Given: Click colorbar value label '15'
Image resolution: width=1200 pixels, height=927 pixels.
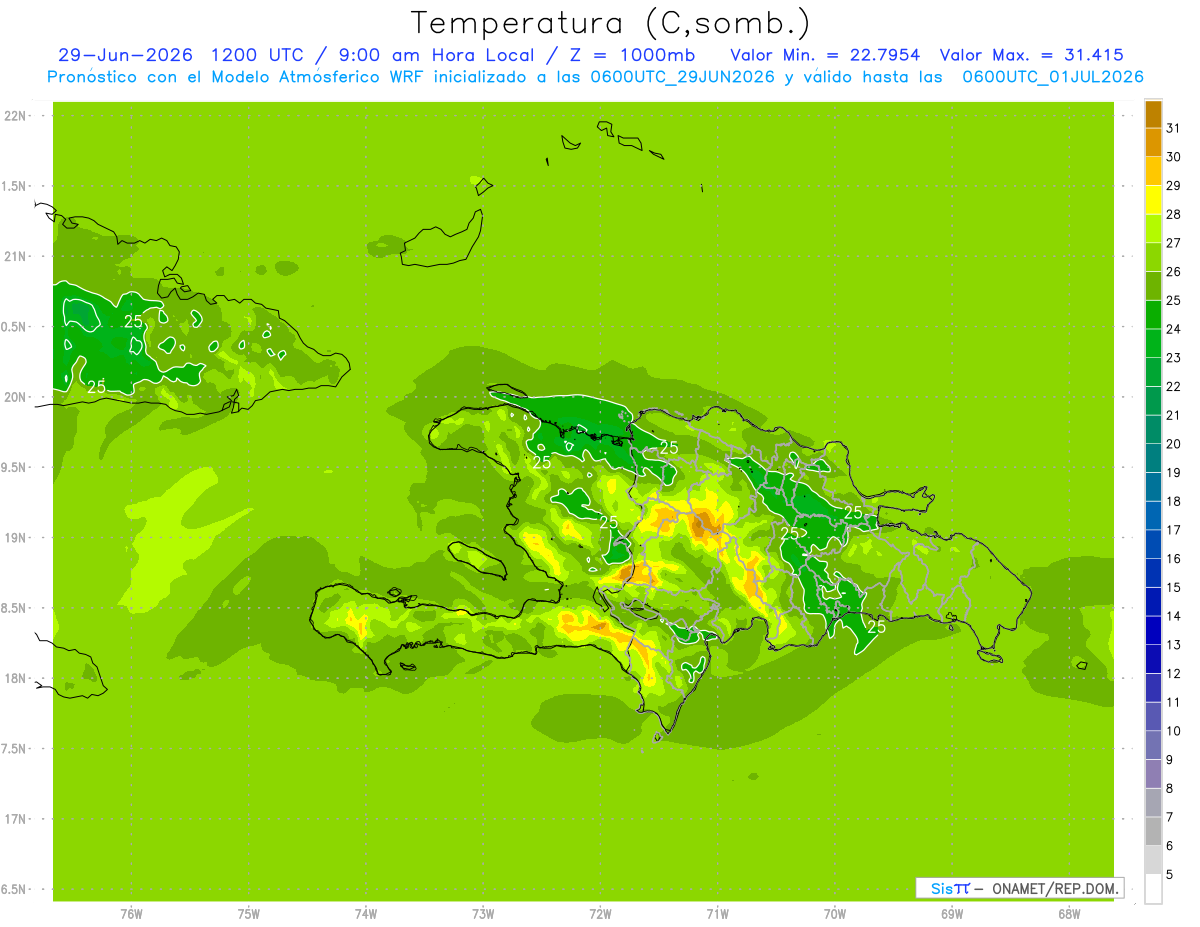Looking at the screenshot, I should [x=1173, y=587].
